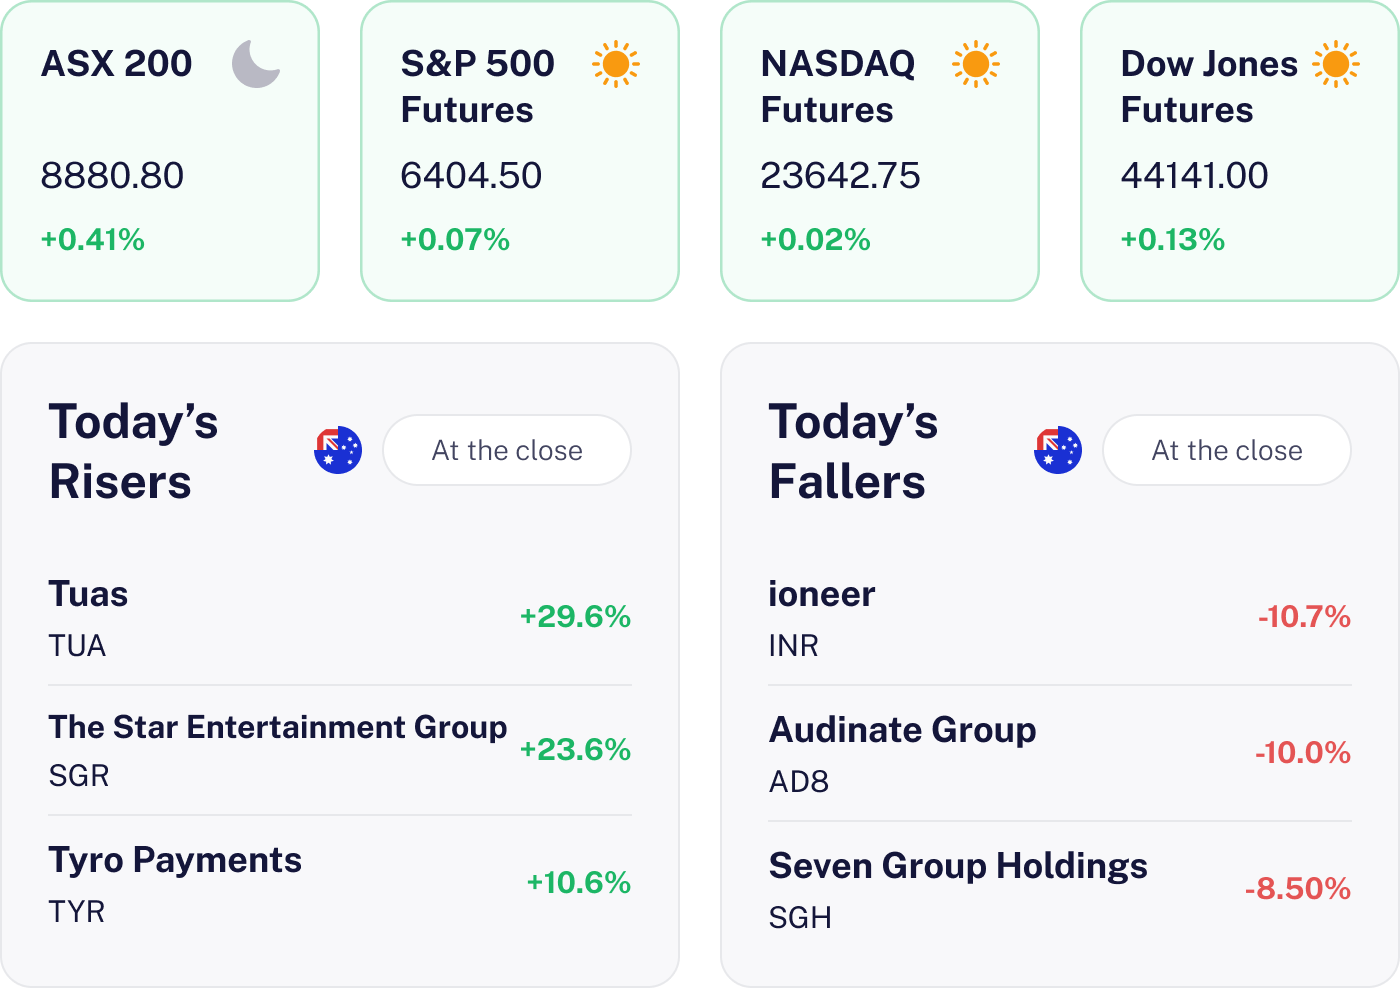Click the S&P 500 Futures card title
1400x988 pixels.
coord(477,87)
